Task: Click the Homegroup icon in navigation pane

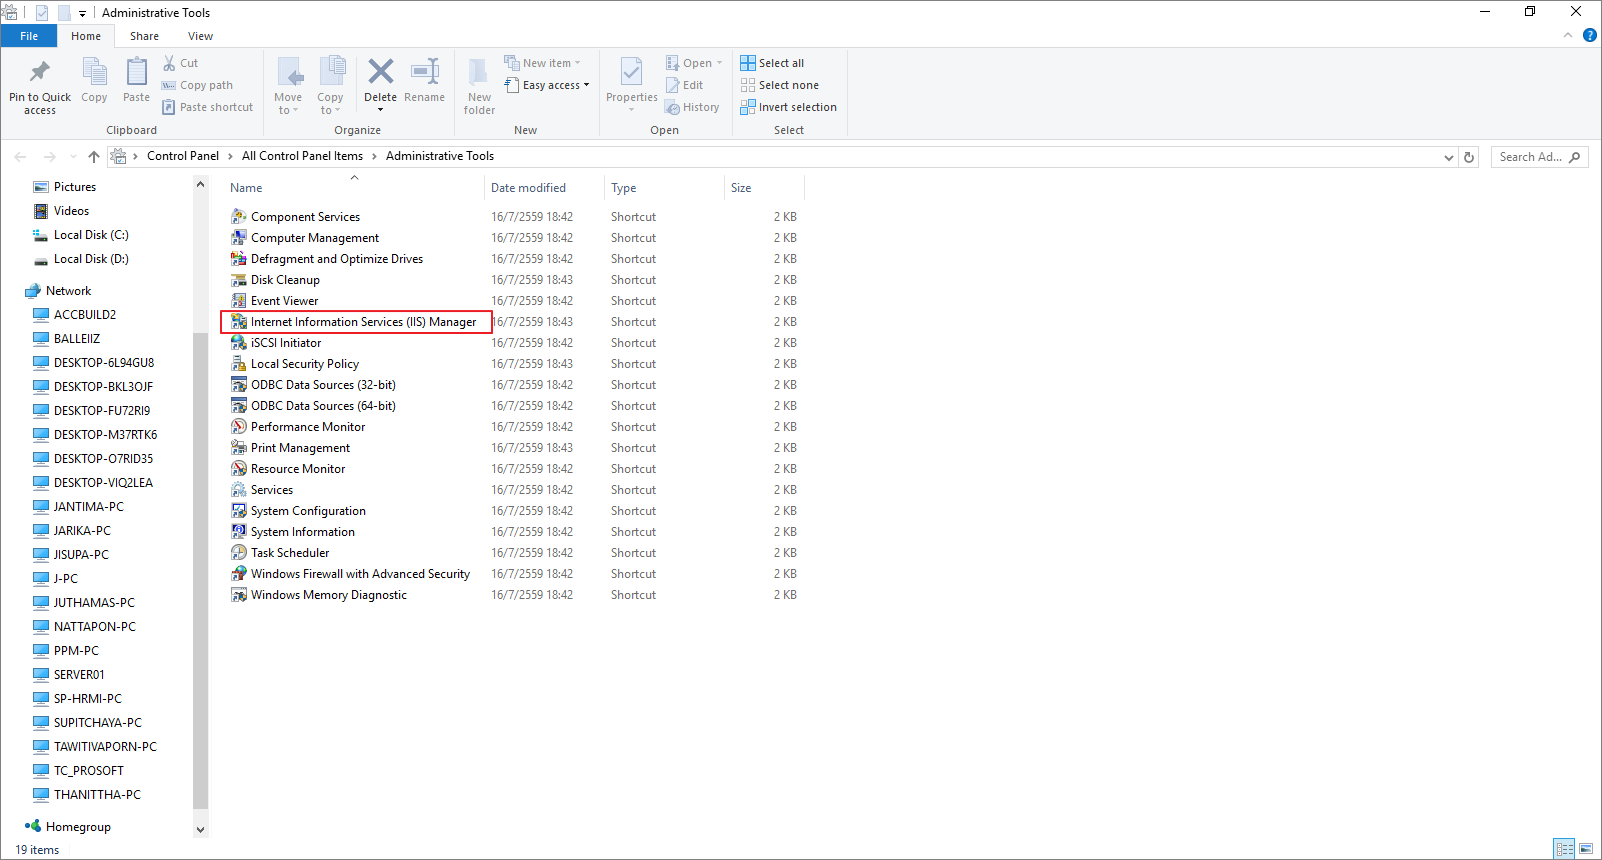Action: click(33, 827)
